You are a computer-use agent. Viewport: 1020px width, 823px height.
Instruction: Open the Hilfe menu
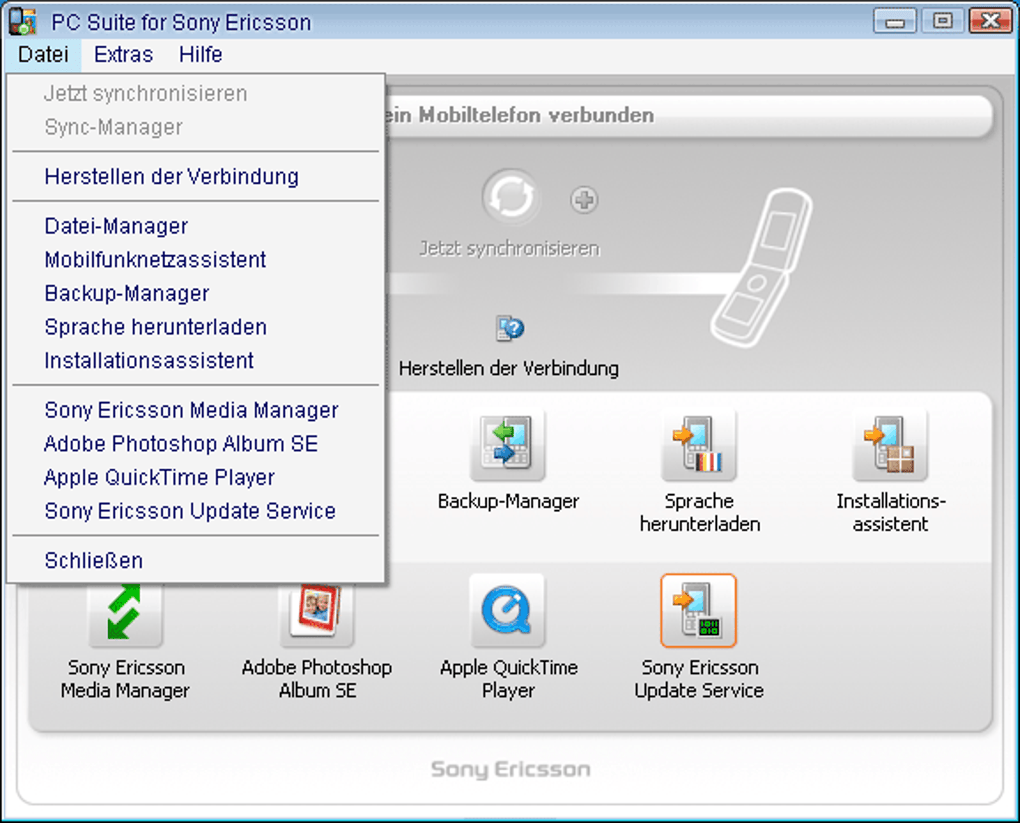[200, 55]
